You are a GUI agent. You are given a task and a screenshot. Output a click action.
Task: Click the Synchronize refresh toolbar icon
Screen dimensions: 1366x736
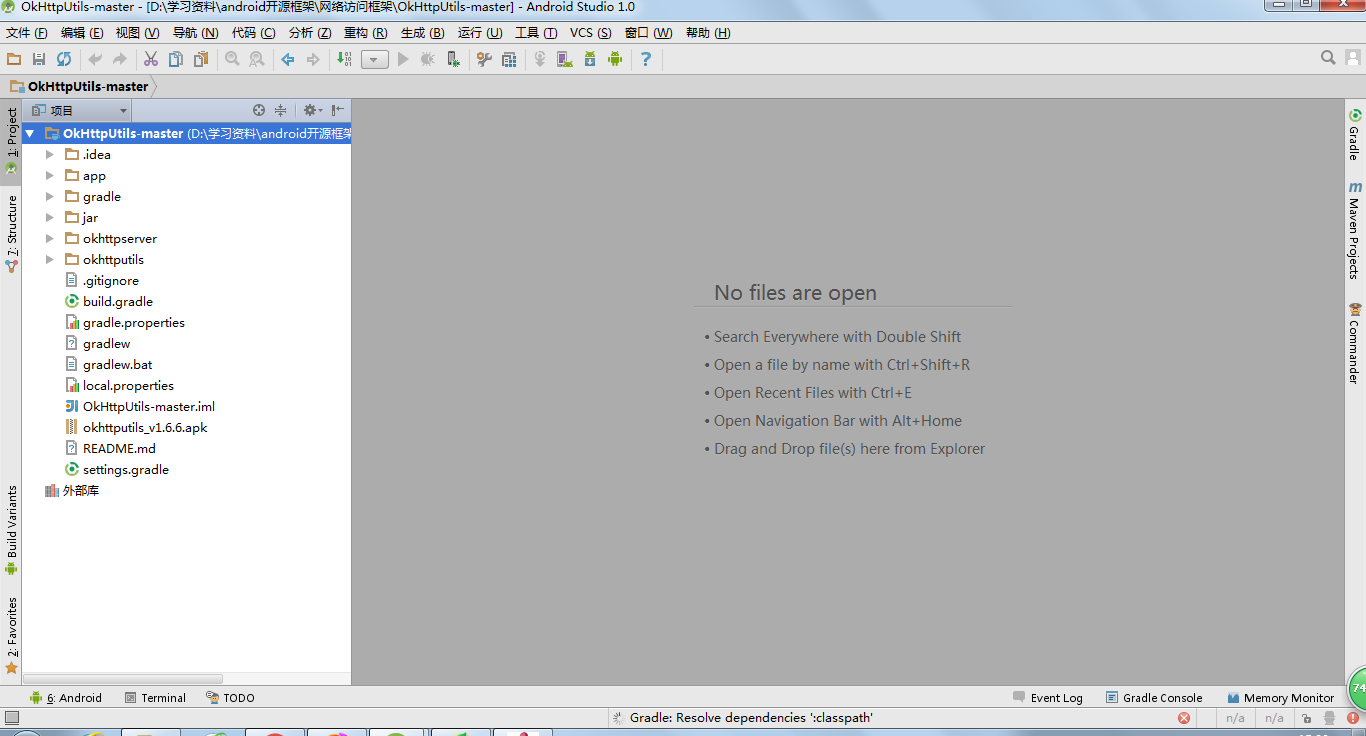click(64, 60)
